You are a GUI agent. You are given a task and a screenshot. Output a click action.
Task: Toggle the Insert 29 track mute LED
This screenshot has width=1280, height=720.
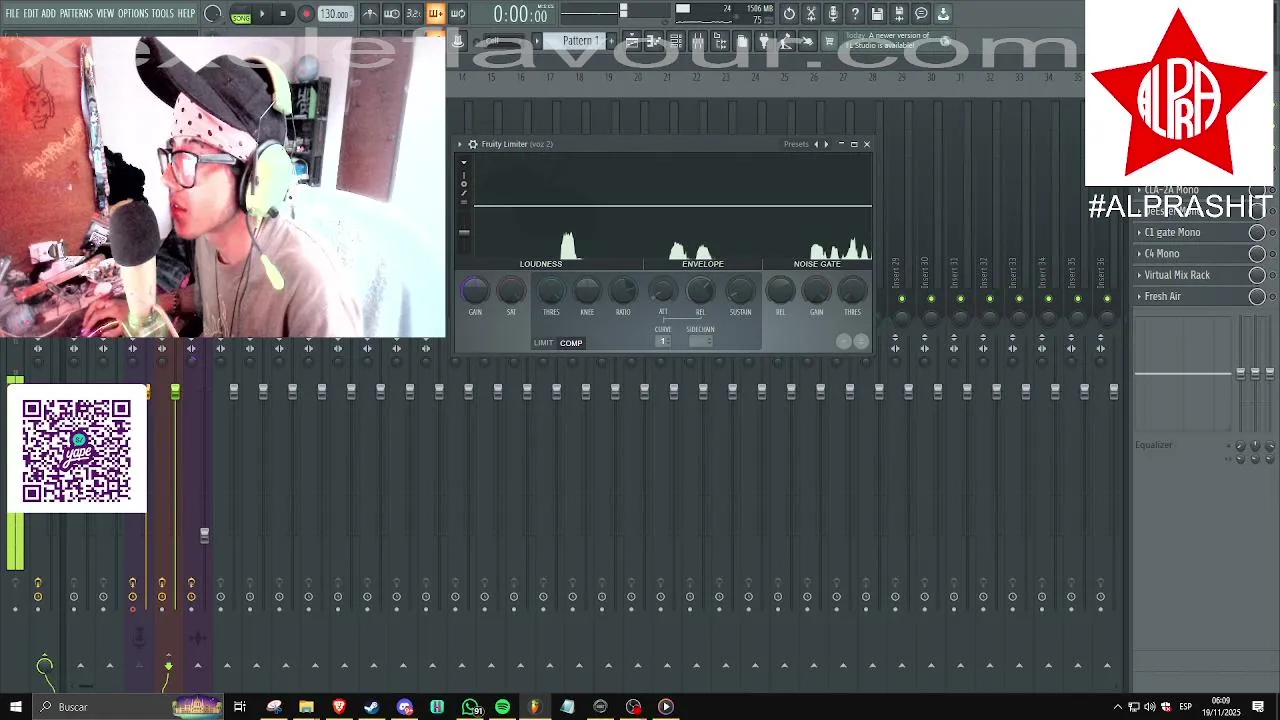point(902,299)
